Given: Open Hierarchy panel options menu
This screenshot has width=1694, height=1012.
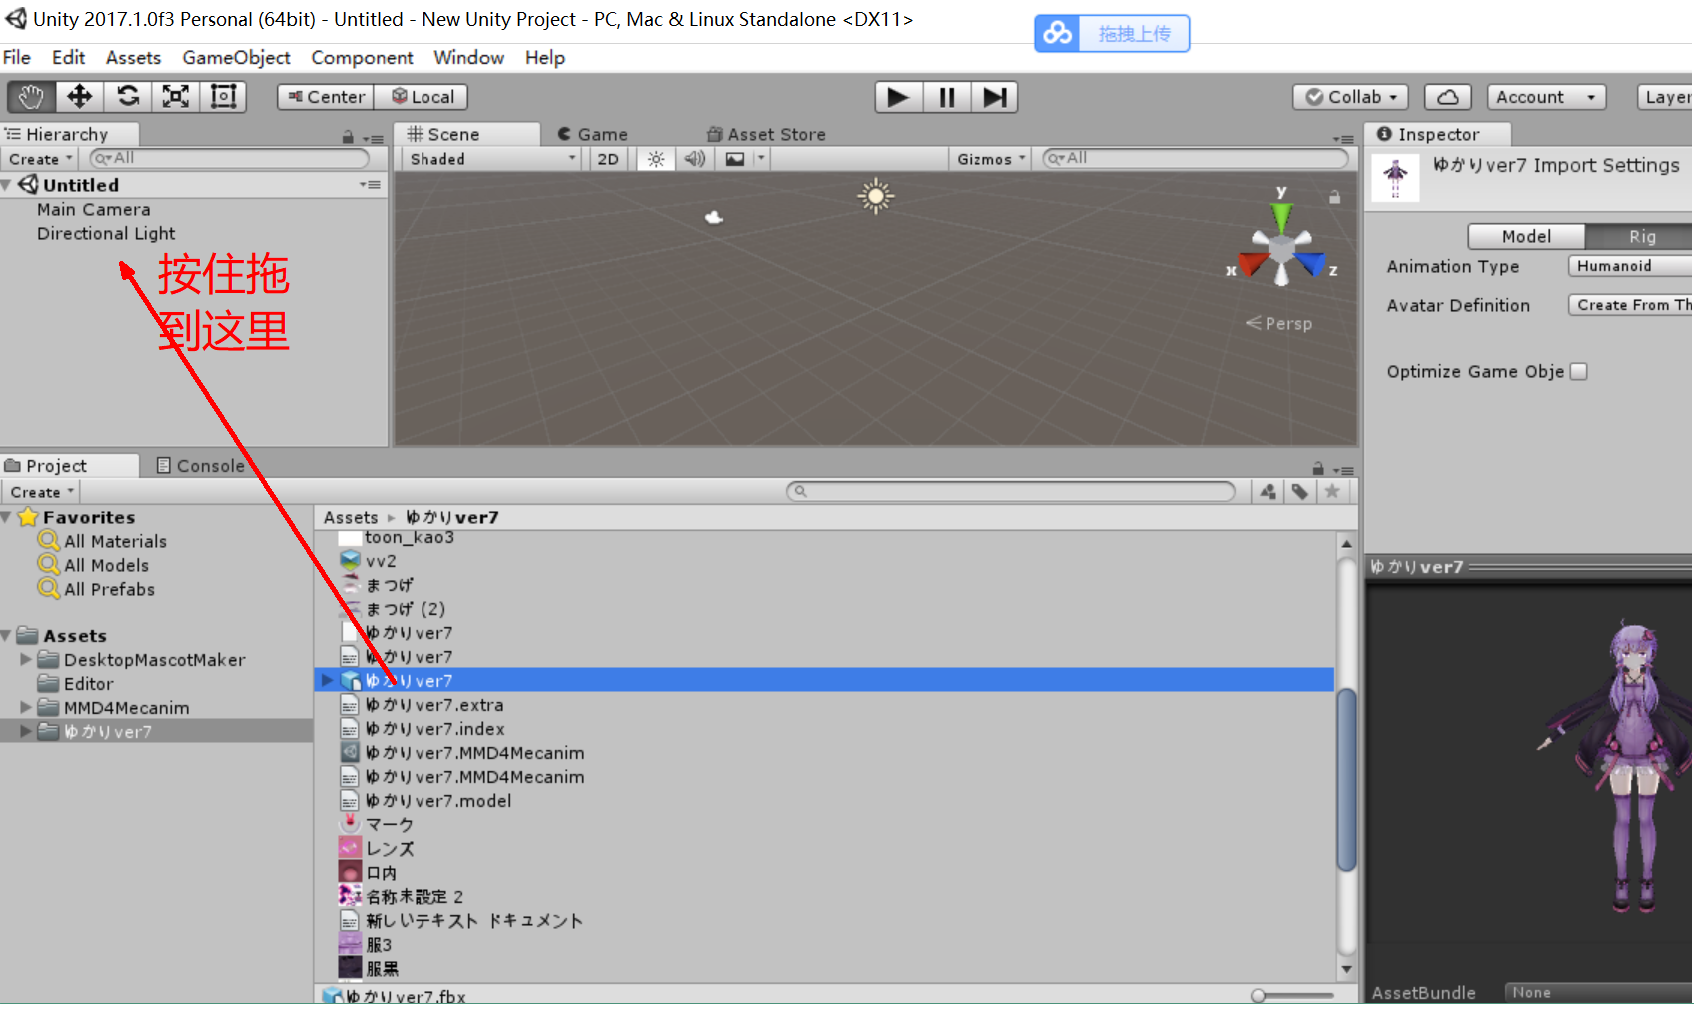Looking at the screenshot, I should (373, 138).
